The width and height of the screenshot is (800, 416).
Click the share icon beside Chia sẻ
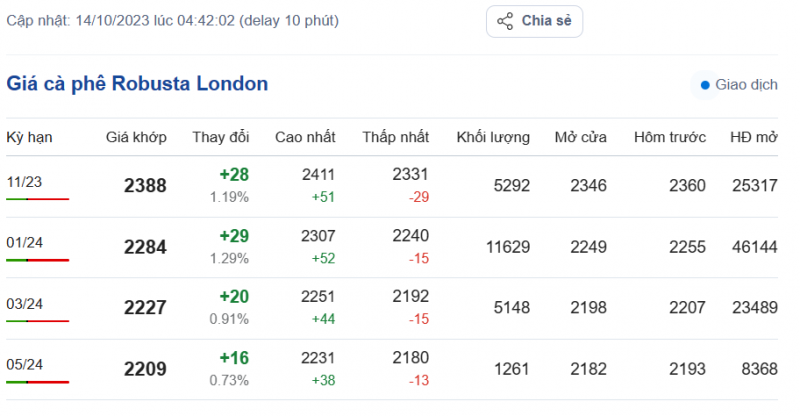tap(505, 21)
